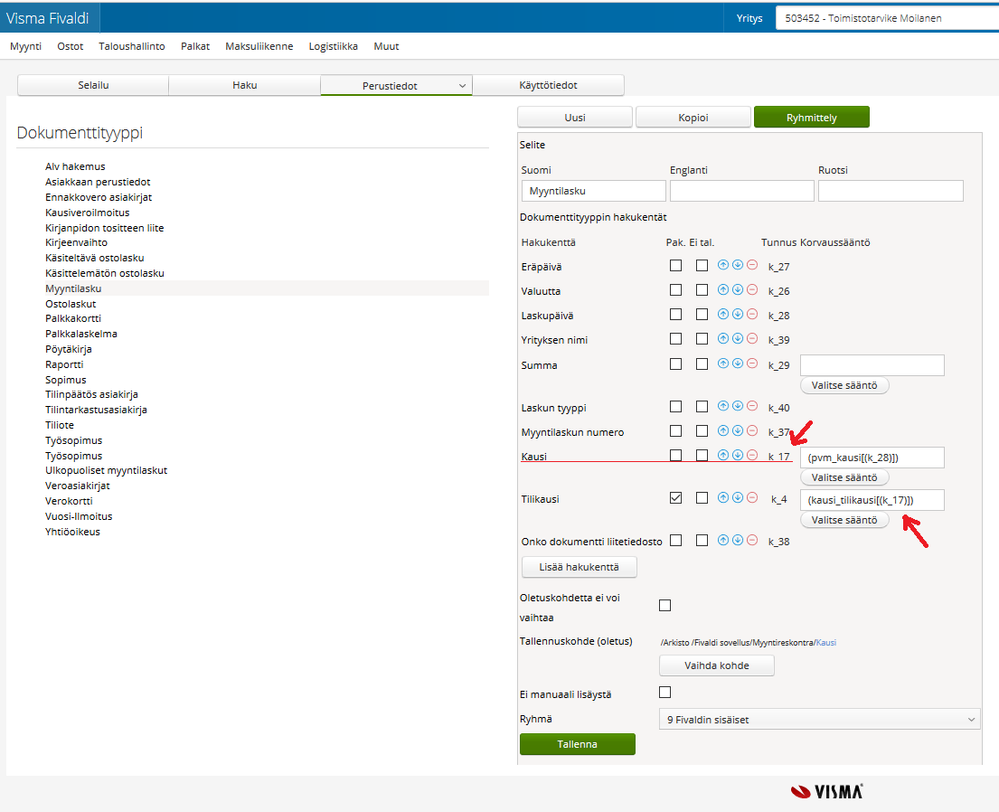
Task: Move Onko dokumentti liitetiedosto field down
Action: [x=738, y=540]
